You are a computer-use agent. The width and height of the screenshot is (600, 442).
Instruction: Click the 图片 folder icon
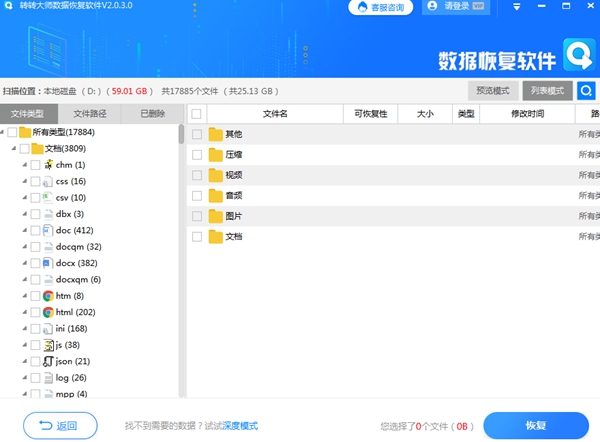pos(216,216)
